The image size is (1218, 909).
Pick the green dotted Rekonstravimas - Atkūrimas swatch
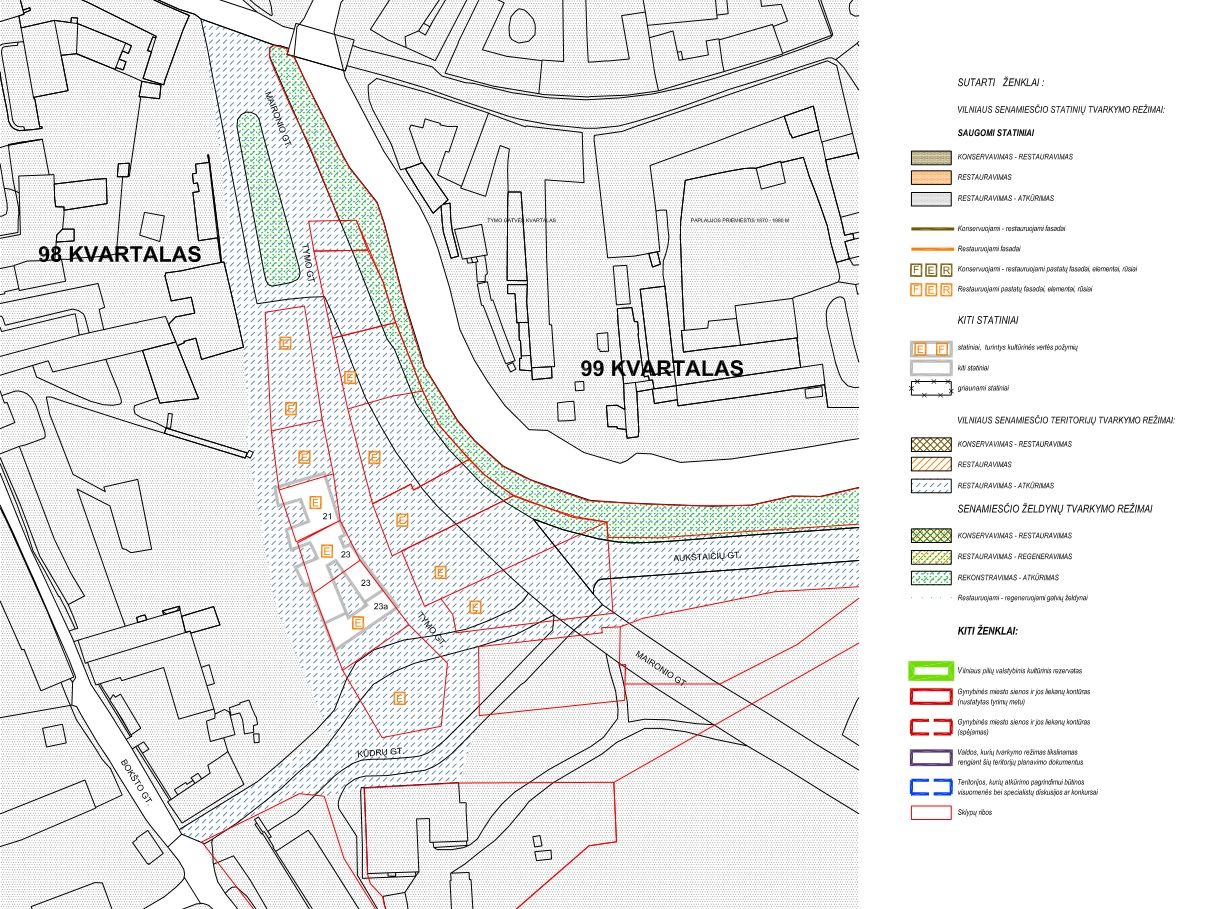point(930,577)
